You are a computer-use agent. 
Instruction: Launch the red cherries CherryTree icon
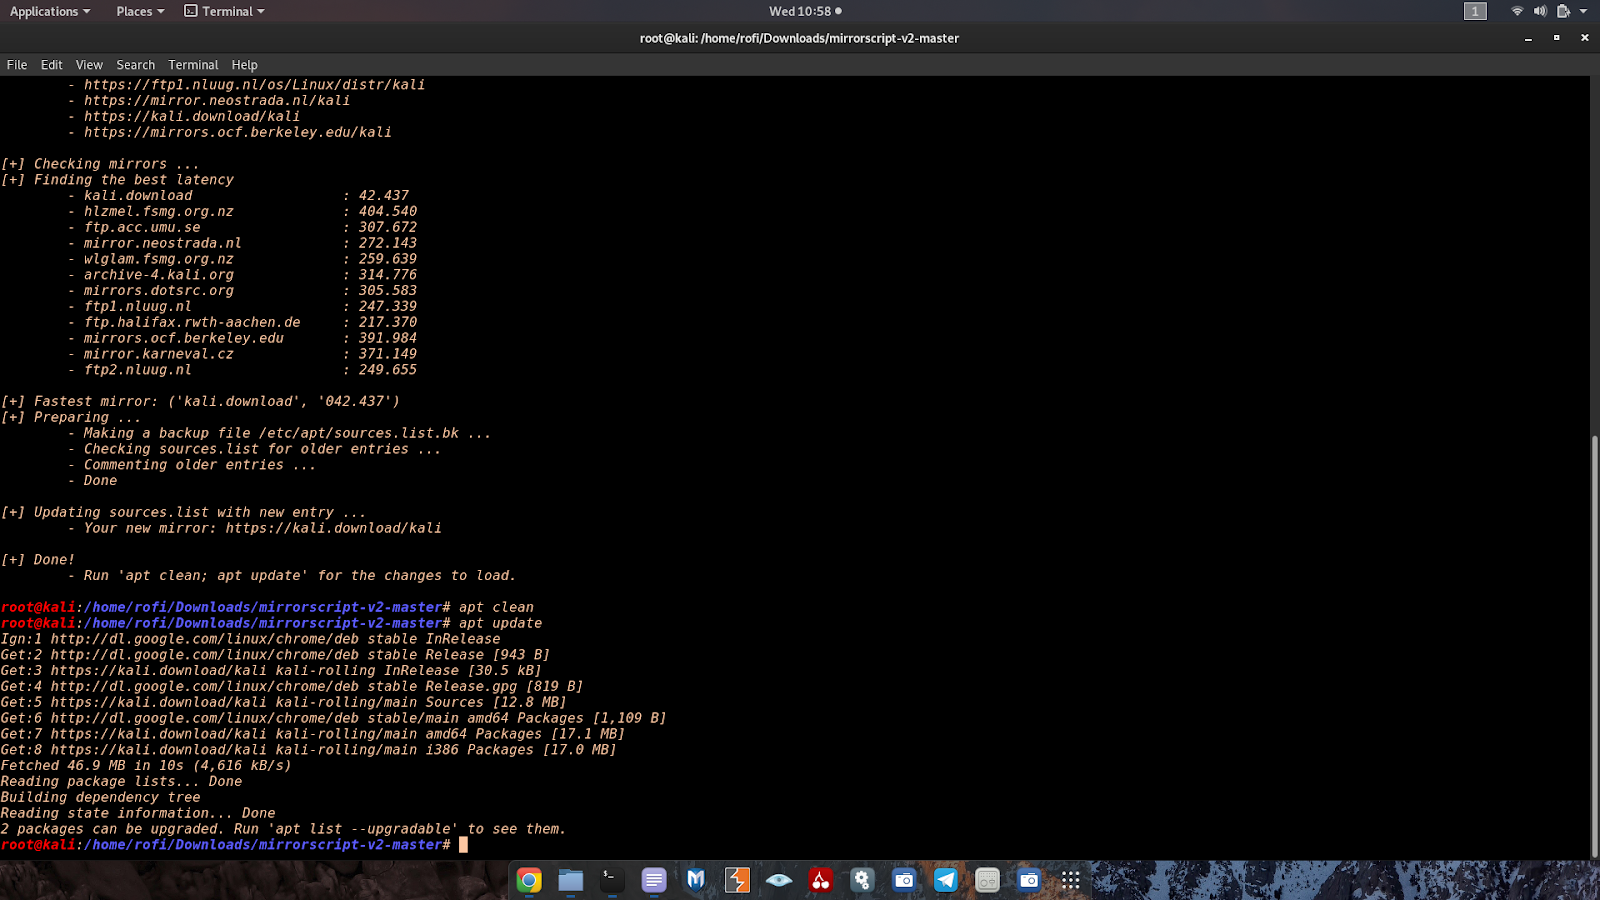pyautogui.click(x=821, y=880)
